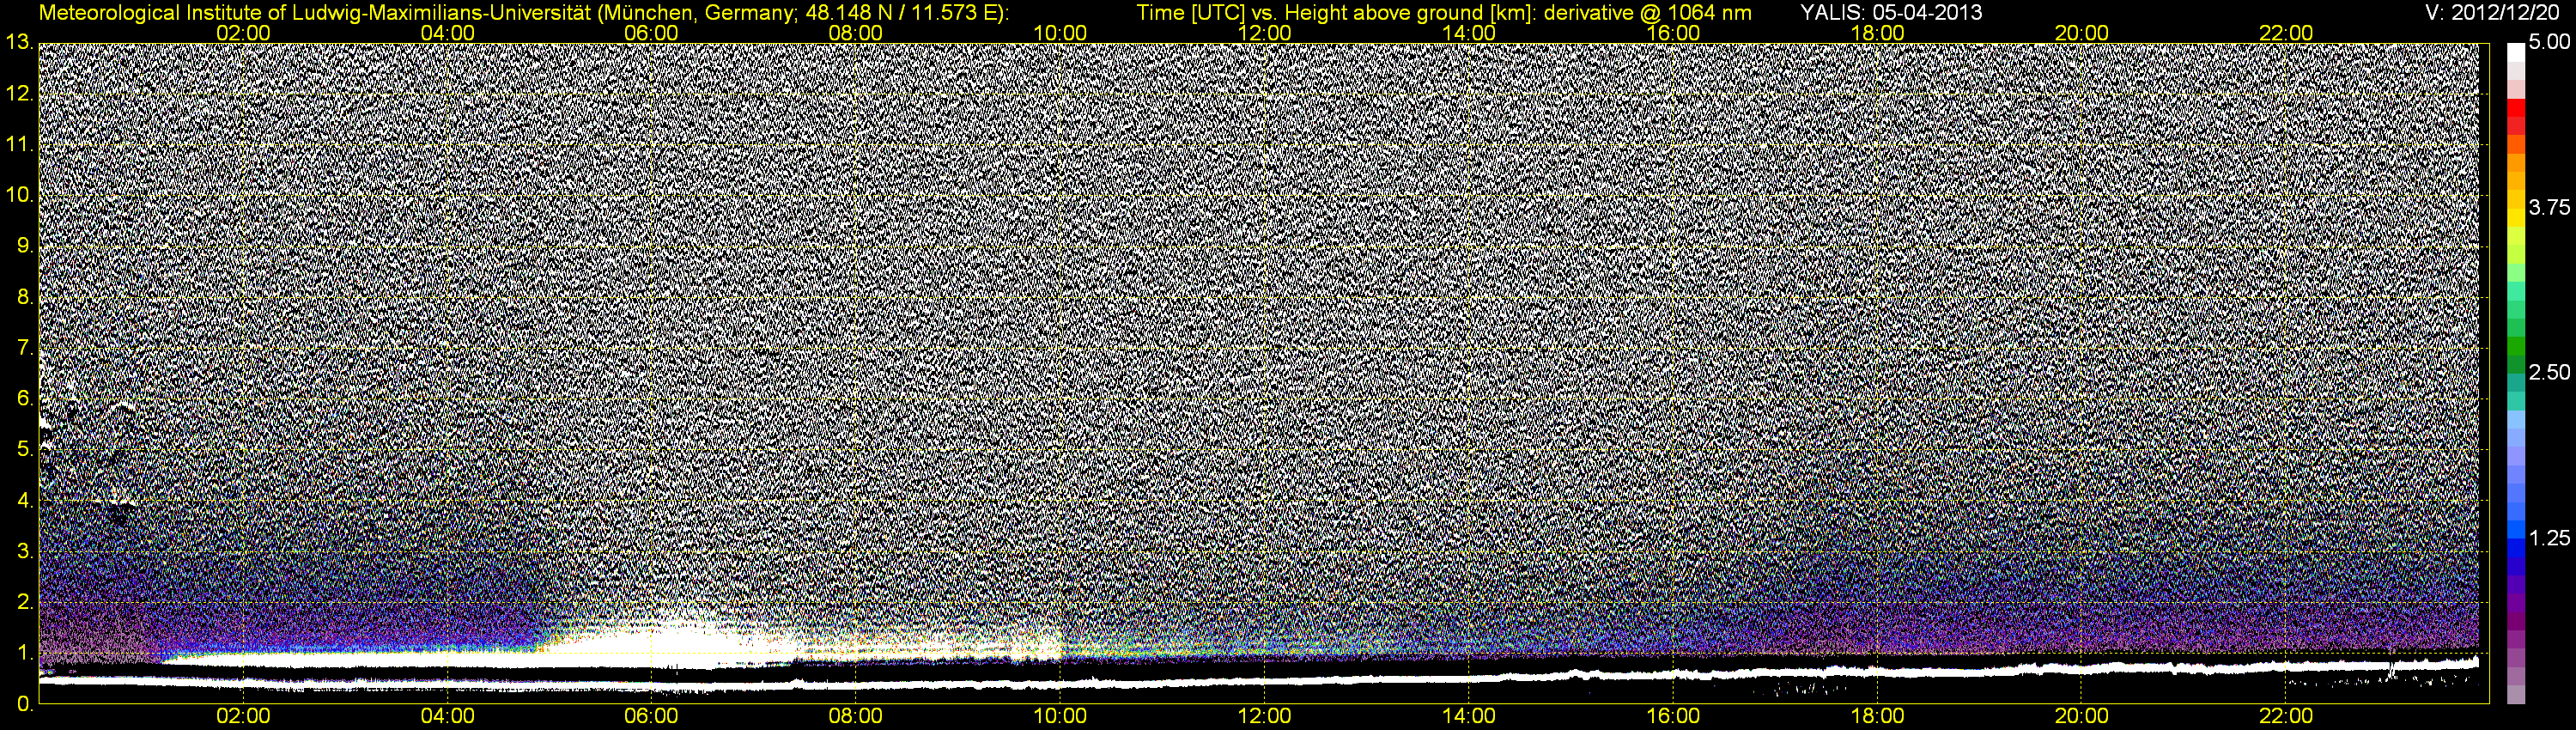Click the 3 km height axis label
This screenshot has width=2576, height=730.
(x=24, y=551)
